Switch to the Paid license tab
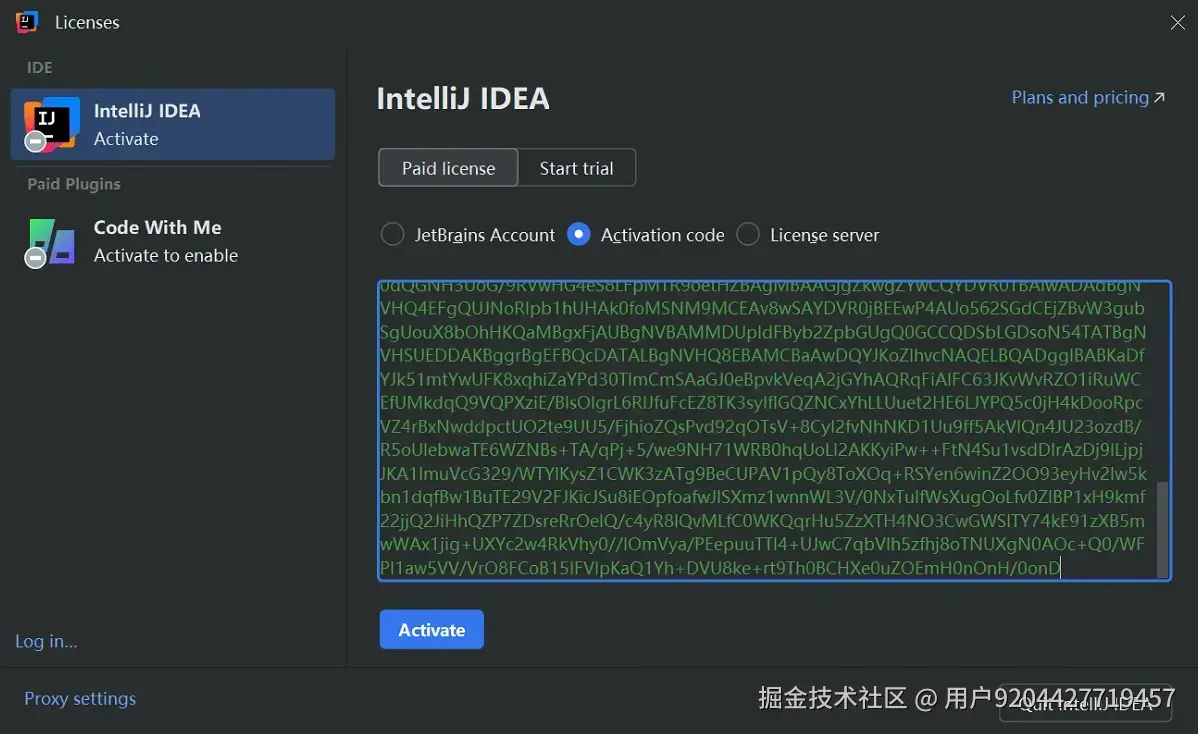Viewport: 1198px width, 734px height. [x=448, y=168]
